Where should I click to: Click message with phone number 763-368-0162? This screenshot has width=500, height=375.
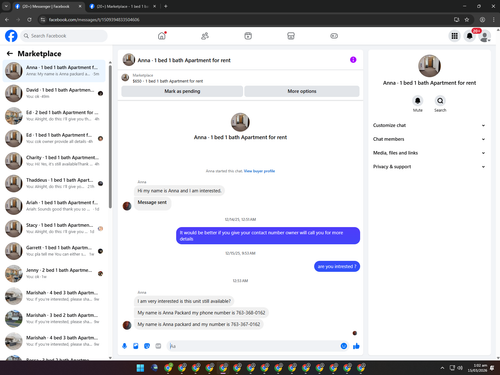[x=201, y=313]
